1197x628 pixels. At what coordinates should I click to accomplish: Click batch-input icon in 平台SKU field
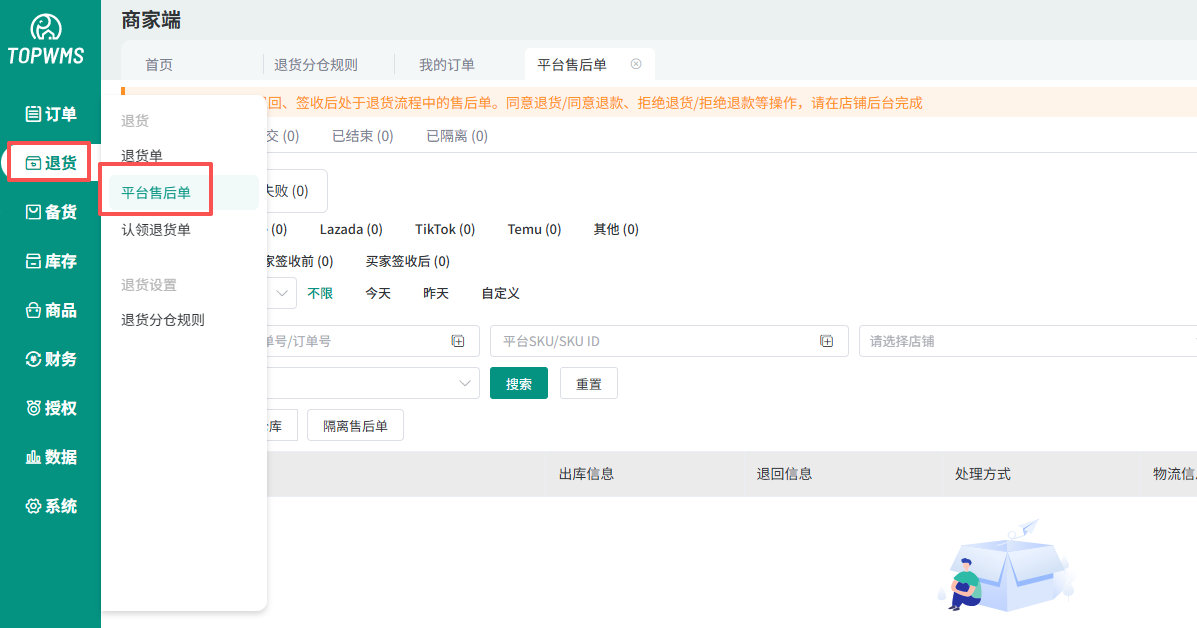827,341
